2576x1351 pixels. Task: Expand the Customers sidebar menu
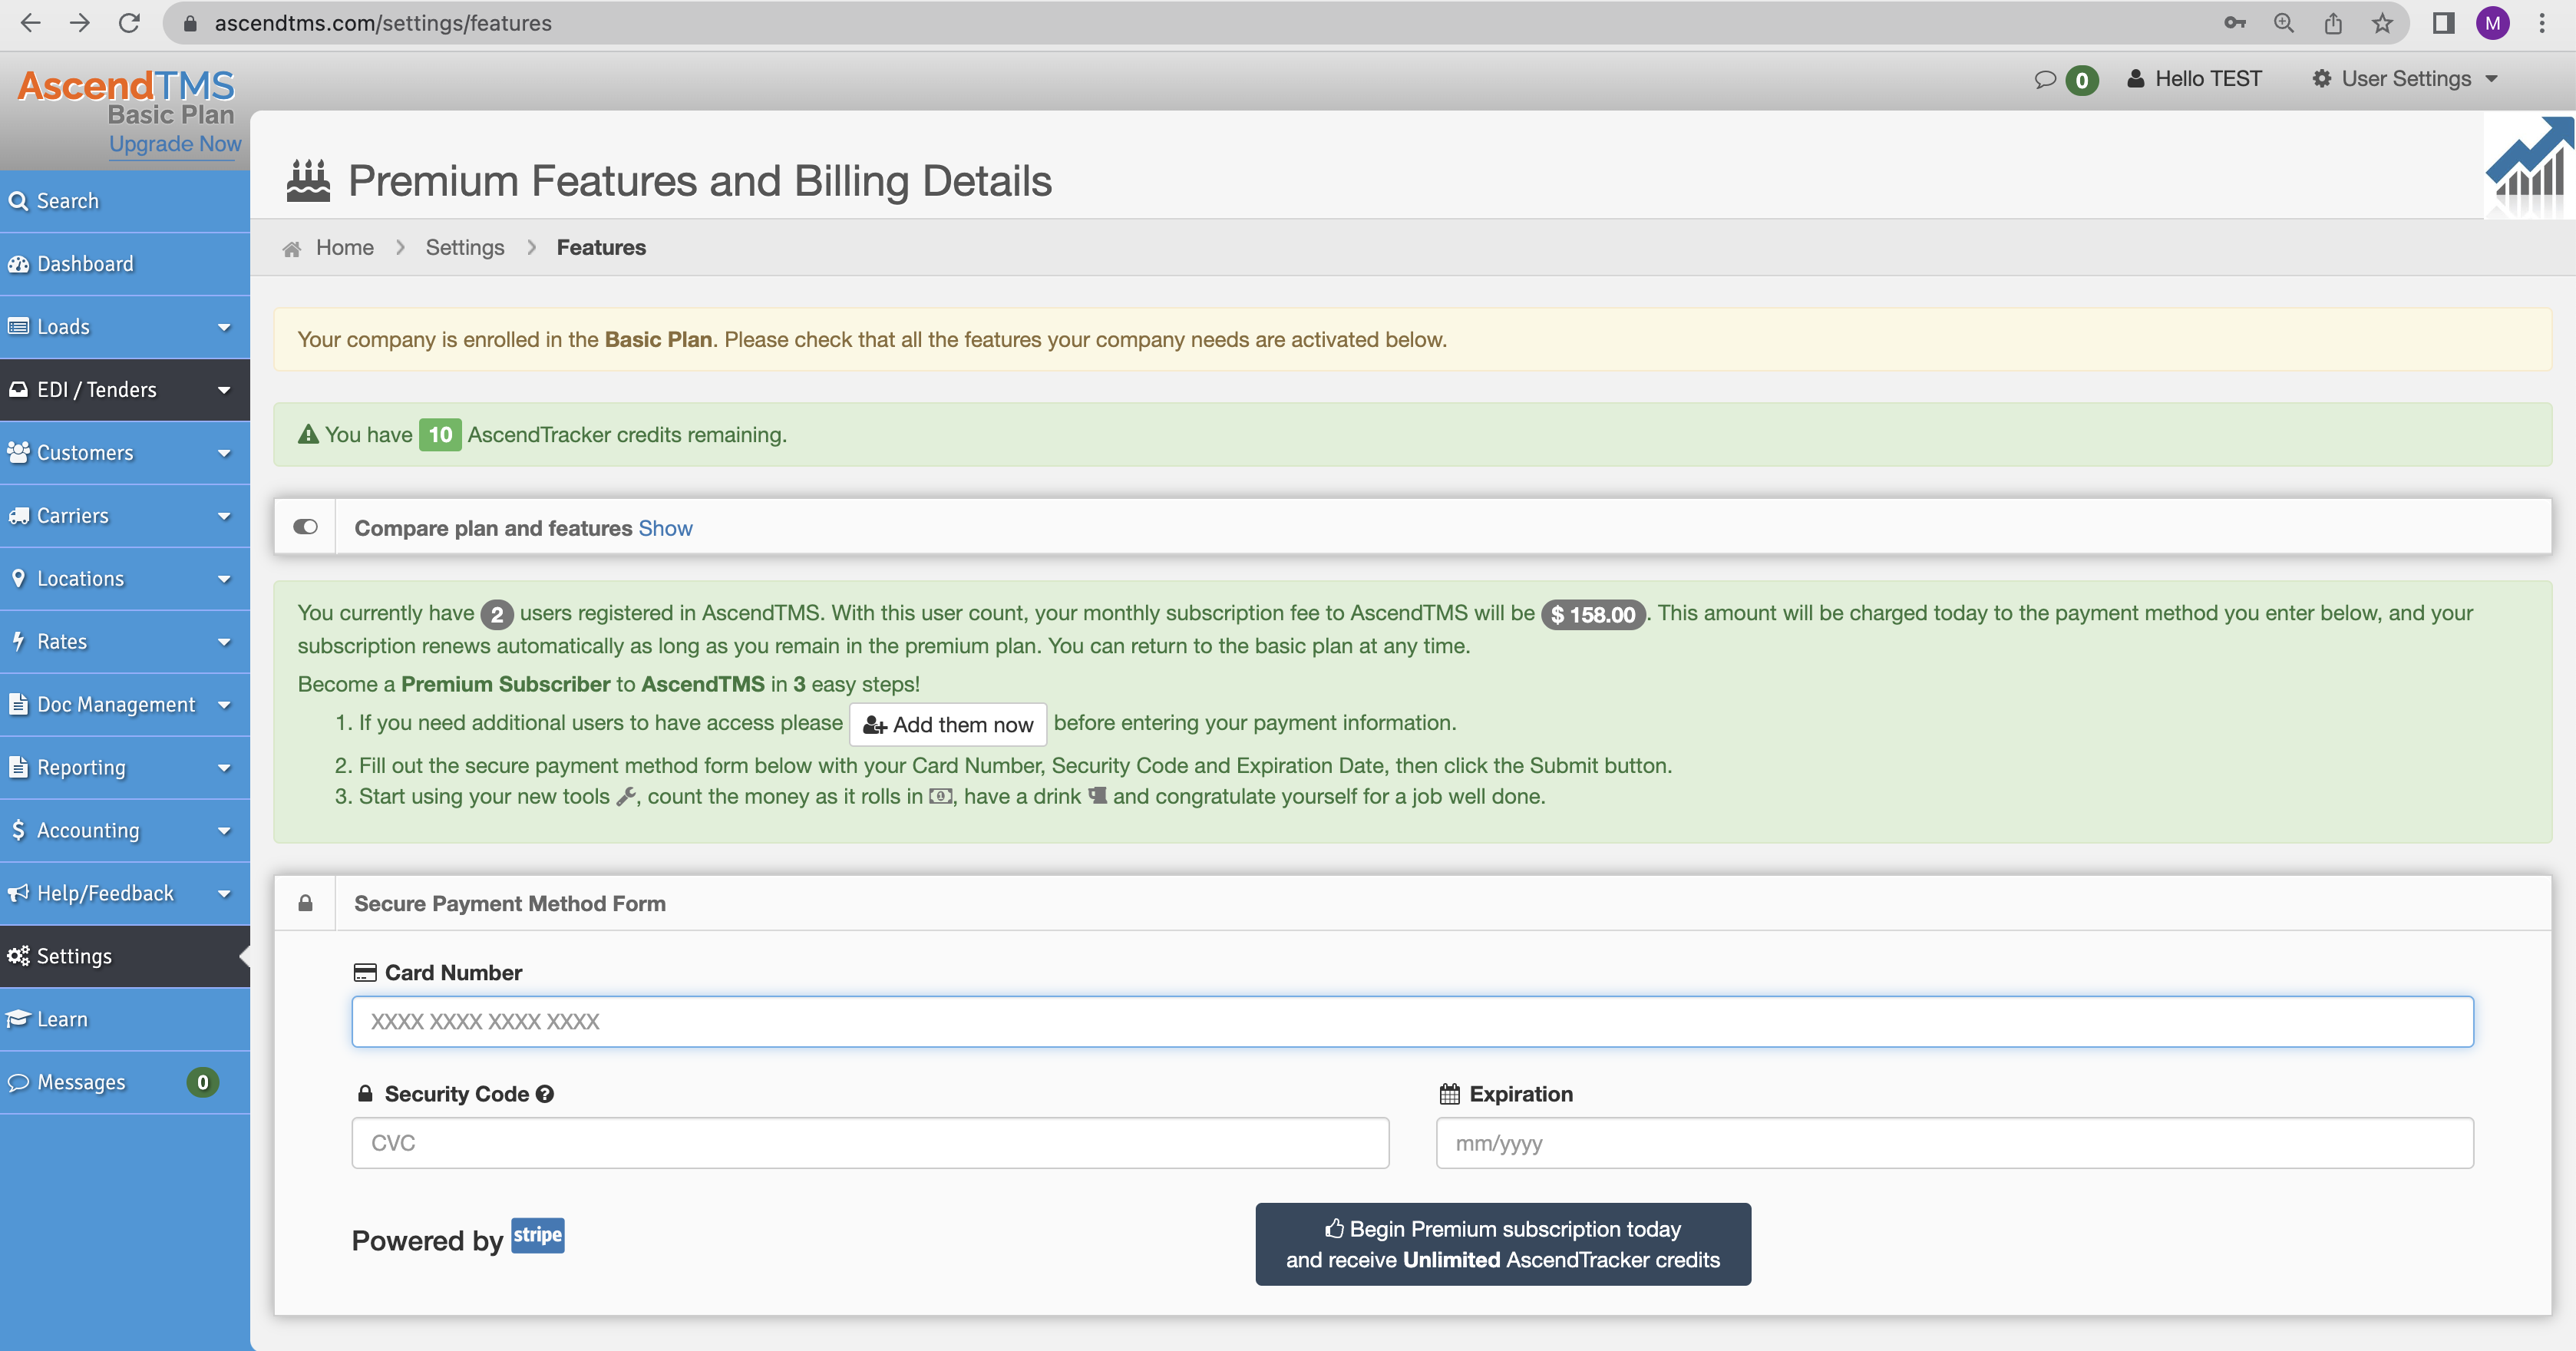point(125,453)
